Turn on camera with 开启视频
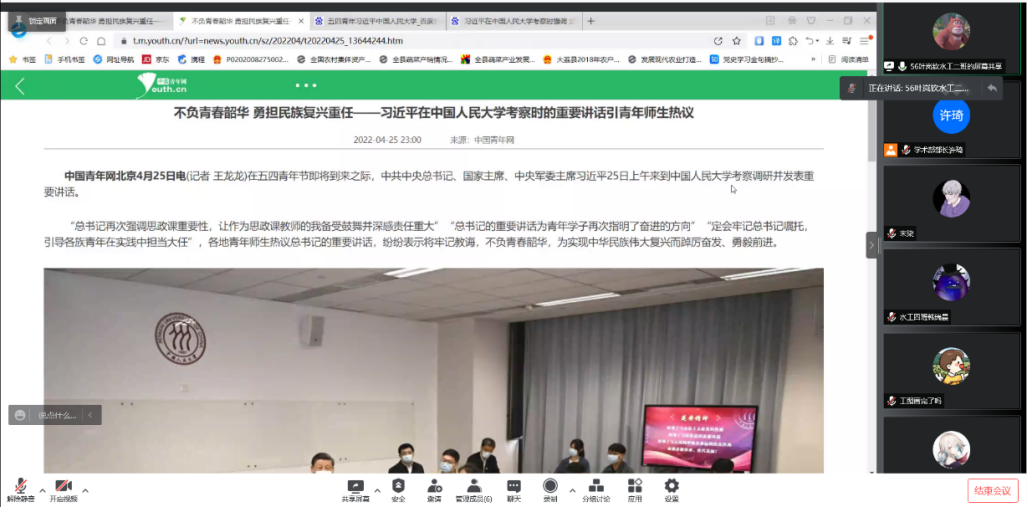This screenshot has height=507, width=1027. click(x=63, y=486)
